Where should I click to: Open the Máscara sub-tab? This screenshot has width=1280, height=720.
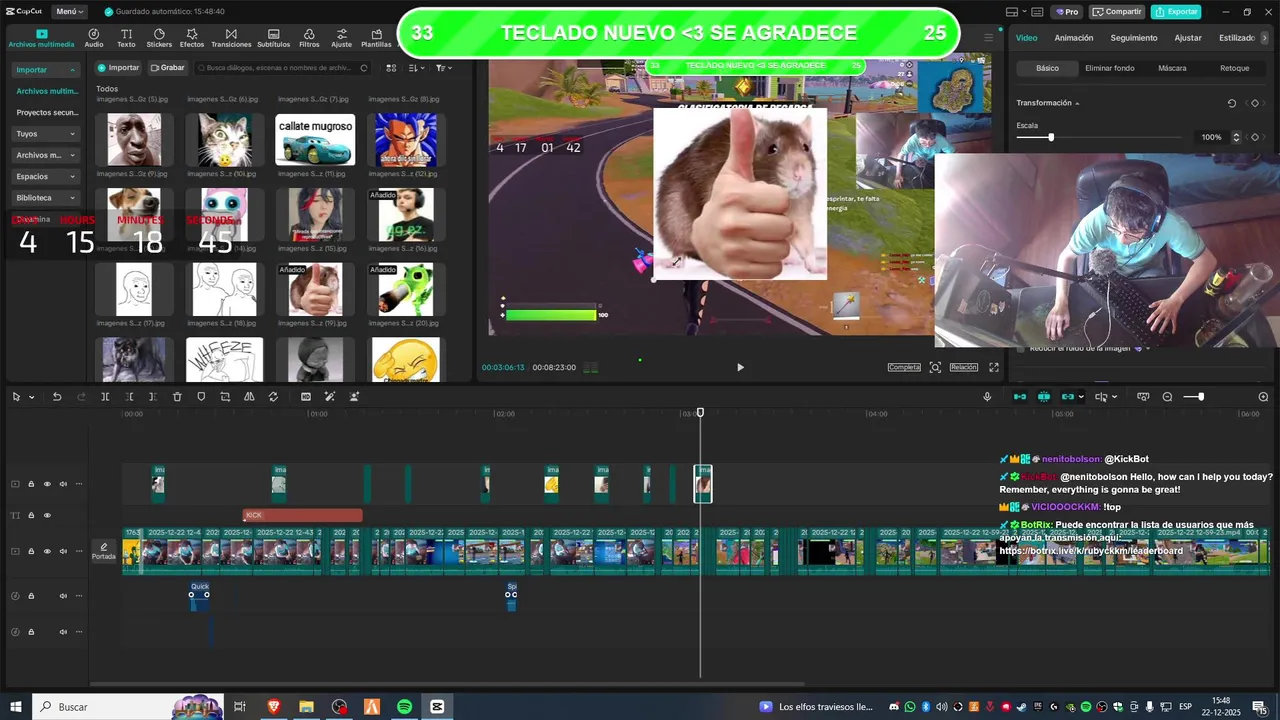coord(1172,68)
